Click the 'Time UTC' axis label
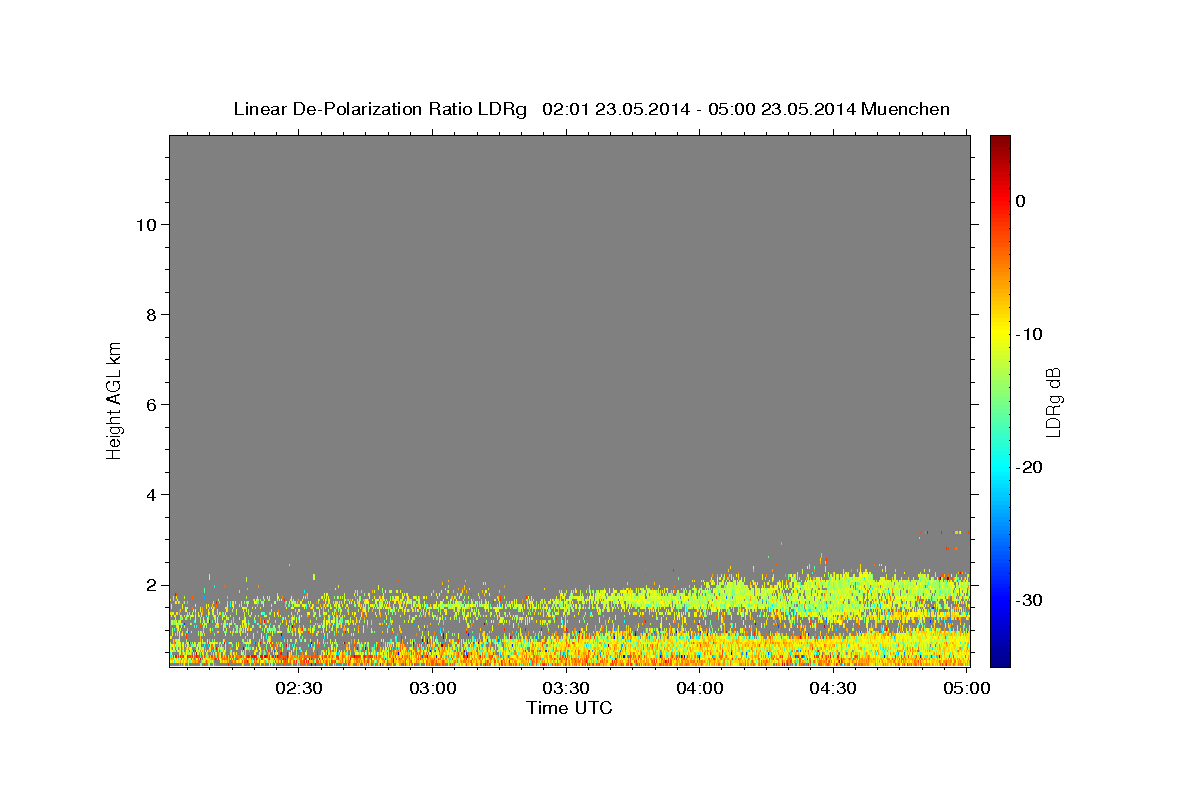Image resolution: width=1200 pixels, height=800 pixels. (569, 708)
